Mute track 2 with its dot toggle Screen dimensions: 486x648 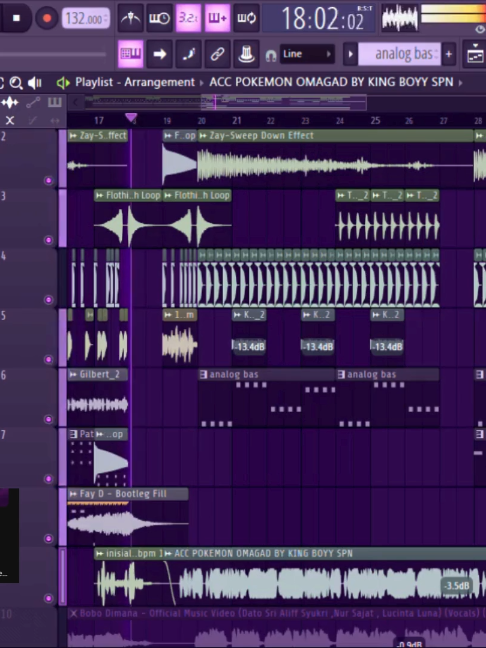pyautogui.click(x=48, y=180)
